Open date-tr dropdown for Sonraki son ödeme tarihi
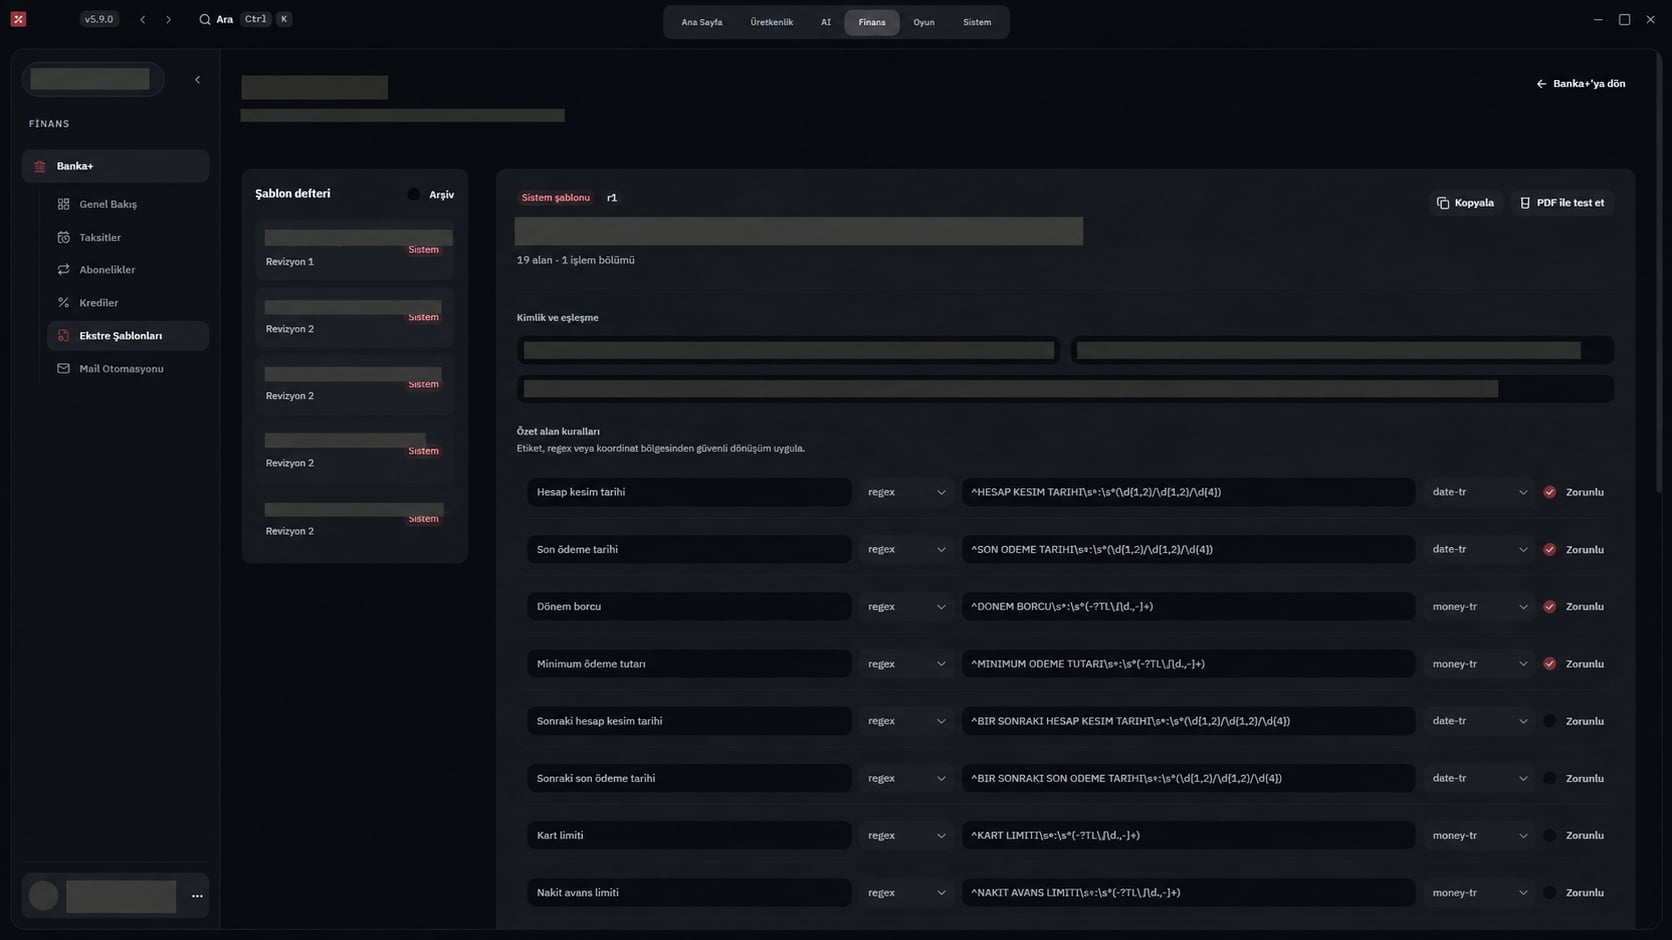Screen dimensions: 1672x940 [1479, 778]
